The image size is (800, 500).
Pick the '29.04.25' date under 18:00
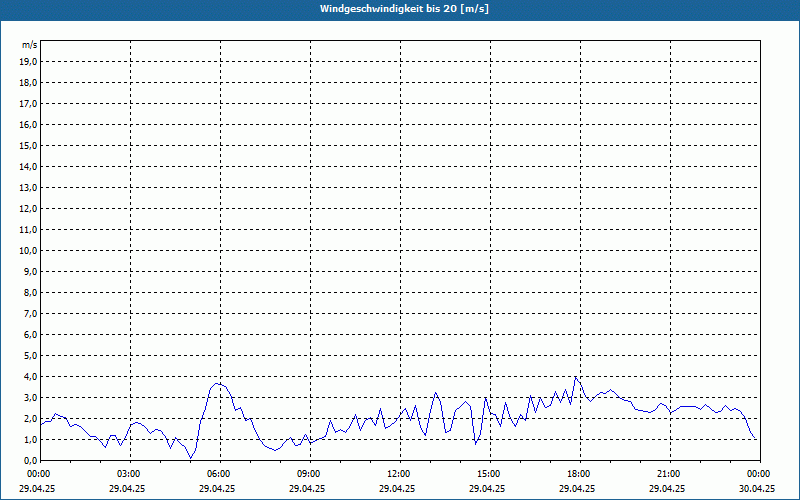(x=577, y=488)
